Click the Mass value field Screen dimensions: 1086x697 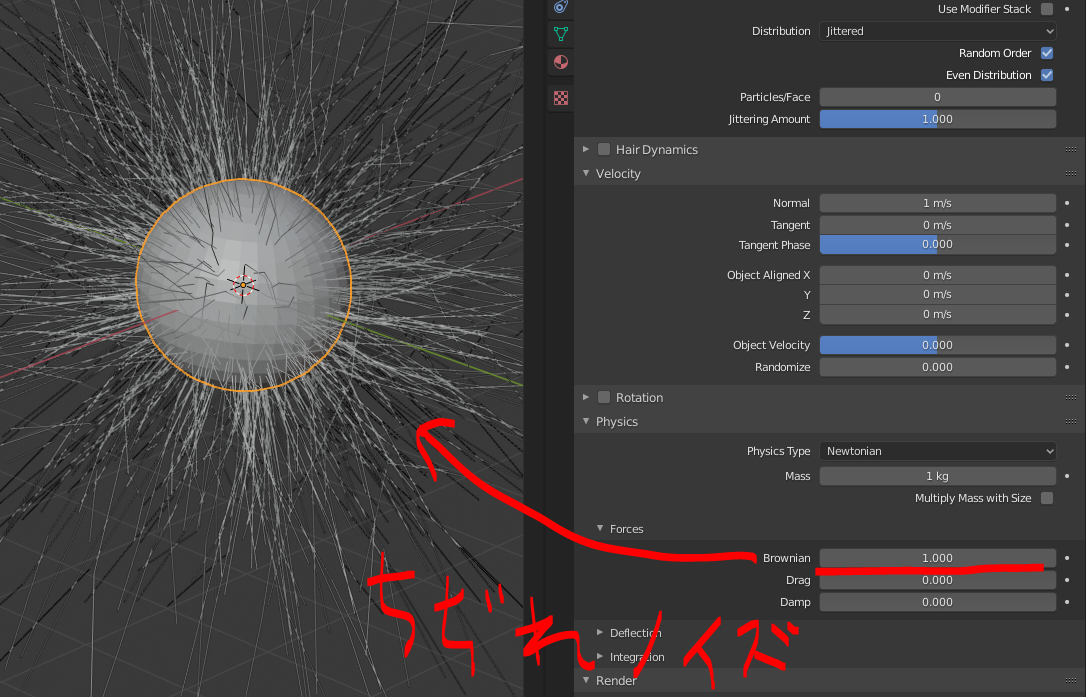pos(938,476)
